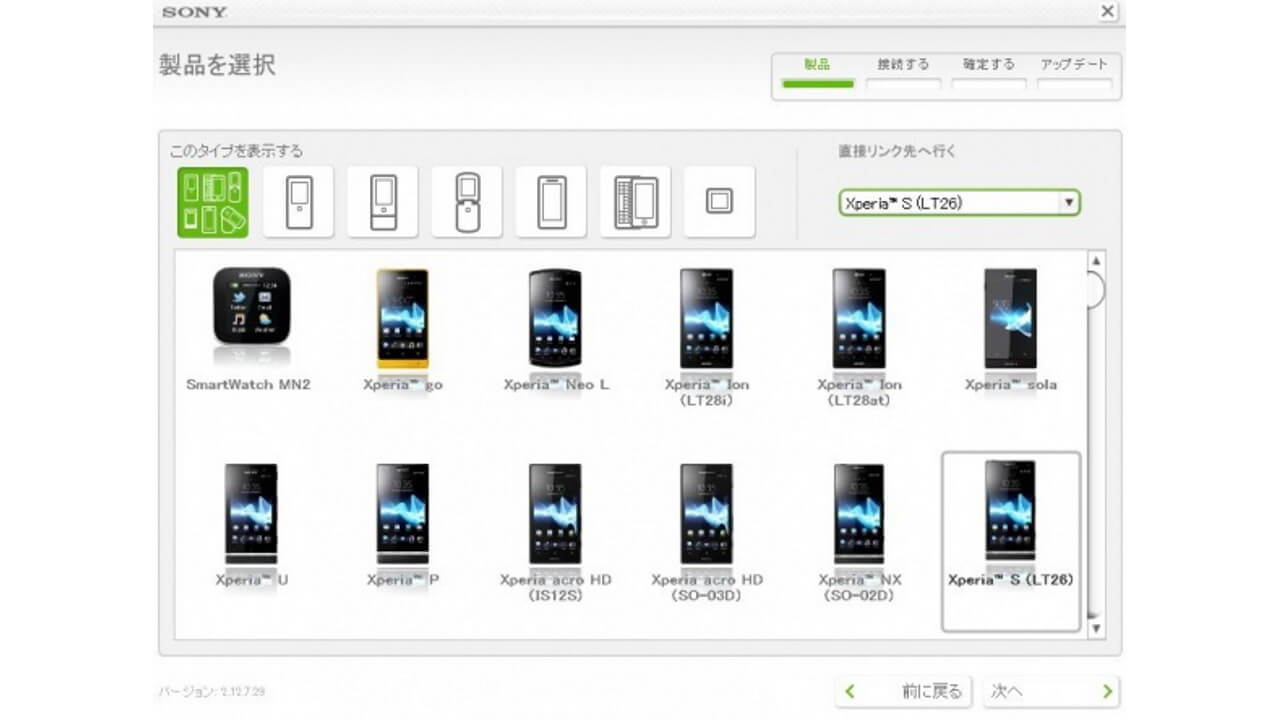Click the dropdown arrow next to Xperia S (LT26)
Viewport: 1280px width, 720px height.
1070,202
